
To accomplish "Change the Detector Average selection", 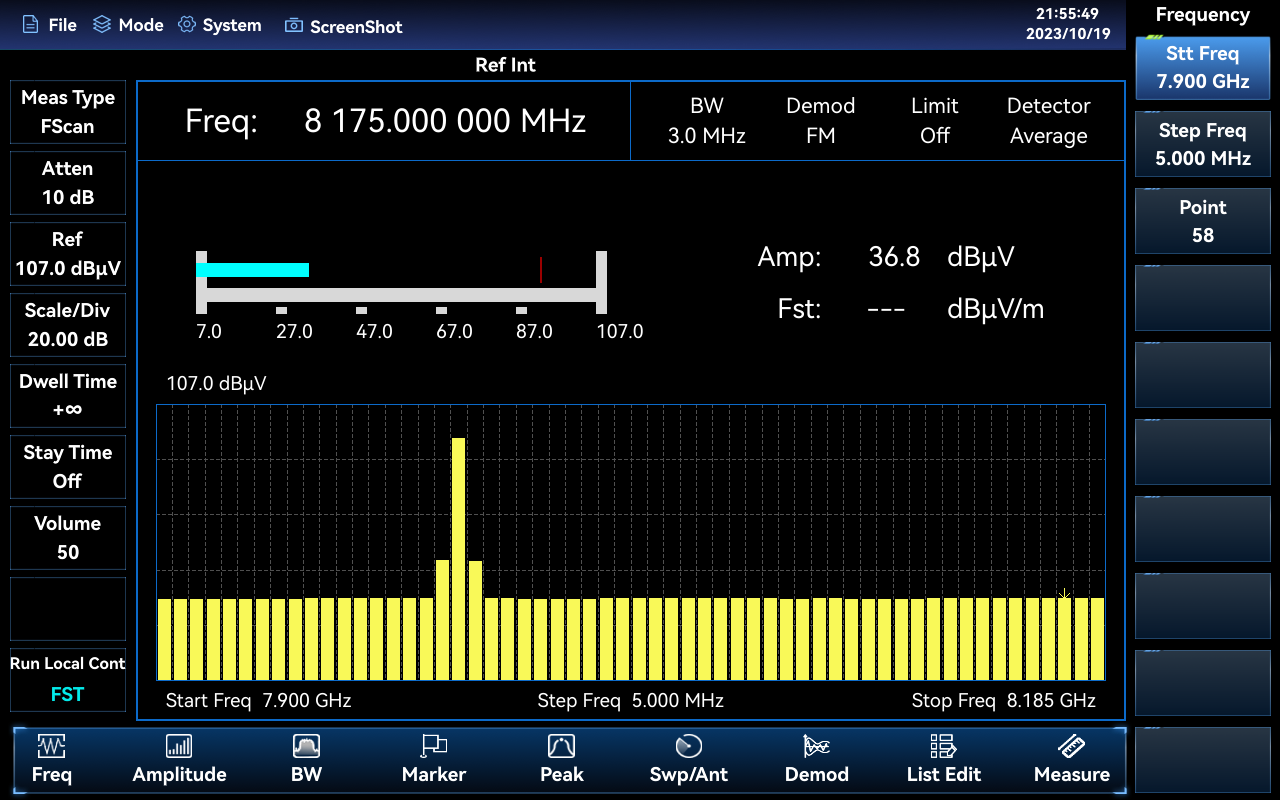I will click(1048, 121).
